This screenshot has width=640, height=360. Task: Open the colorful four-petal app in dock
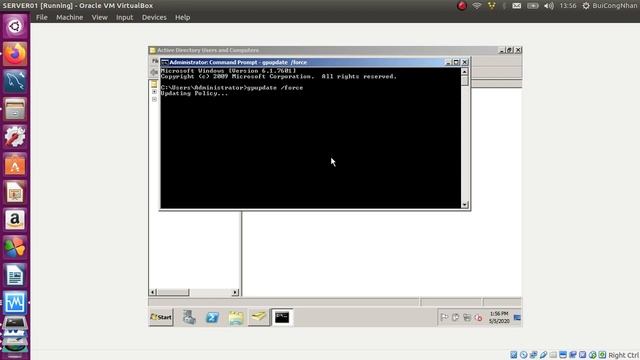coord(15,247)
